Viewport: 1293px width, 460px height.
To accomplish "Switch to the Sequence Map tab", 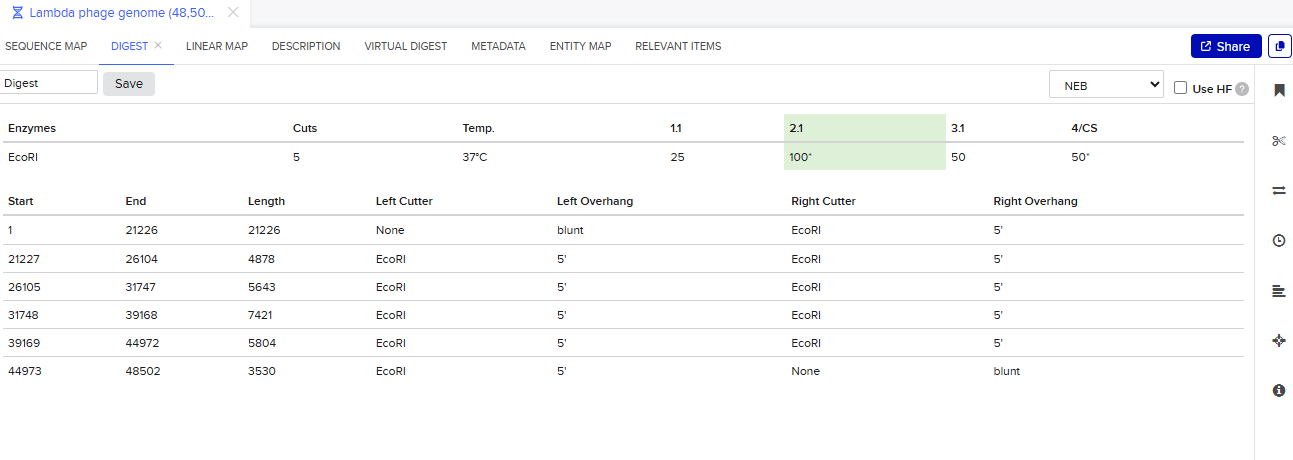I will tap(46, 46).
